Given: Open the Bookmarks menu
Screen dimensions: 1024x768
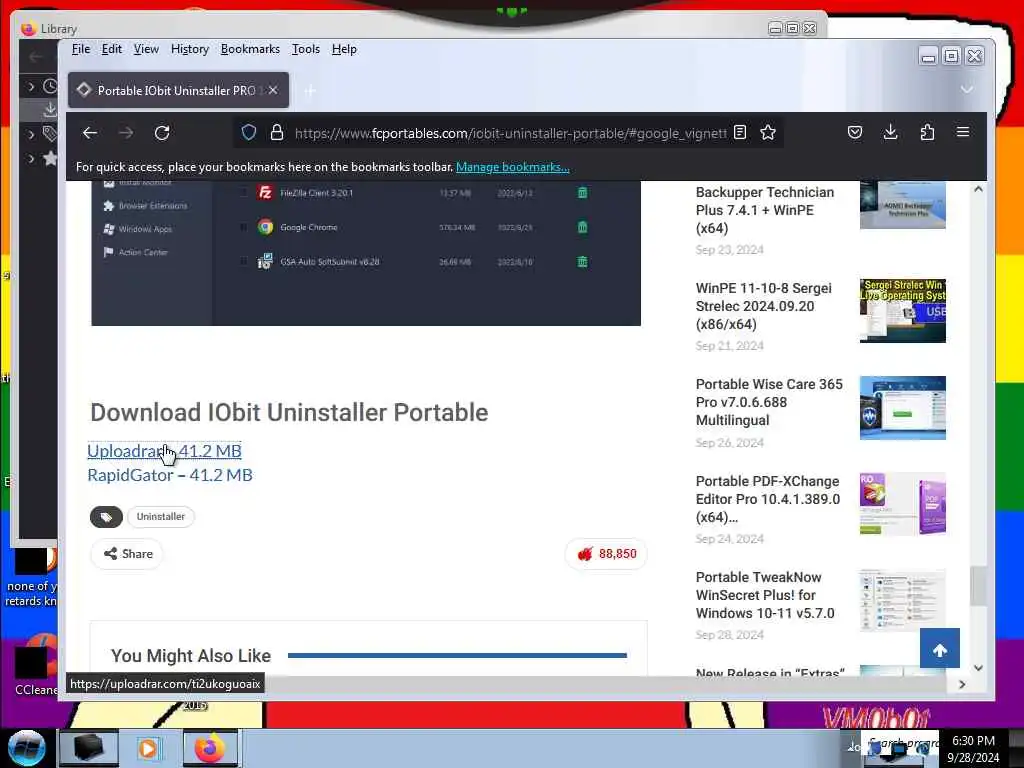Looking at the screenshot, I should (x=250, y=49).
